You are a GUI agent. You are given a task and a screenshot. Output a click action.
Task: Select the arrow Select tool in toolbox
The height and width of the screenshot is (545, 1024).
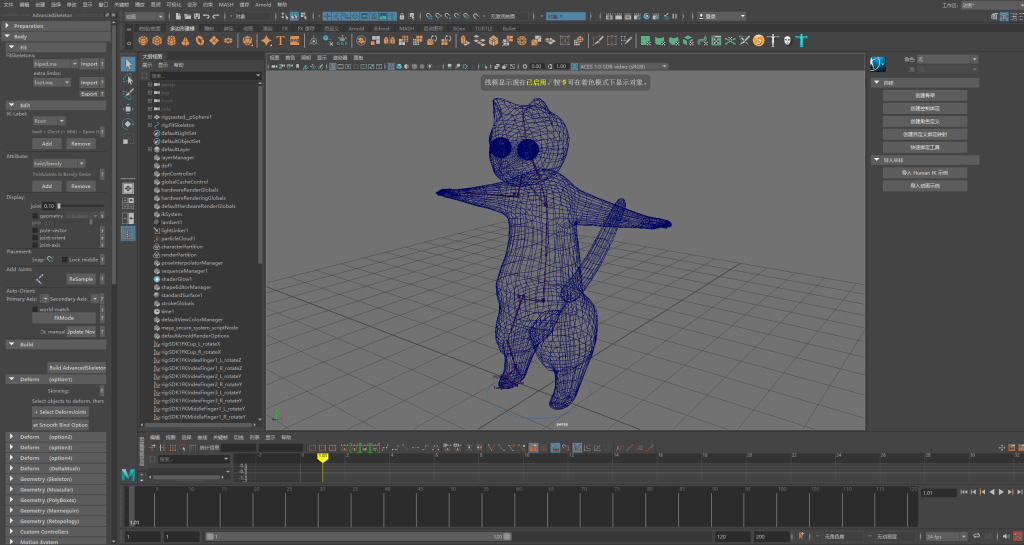coord(128,64)
